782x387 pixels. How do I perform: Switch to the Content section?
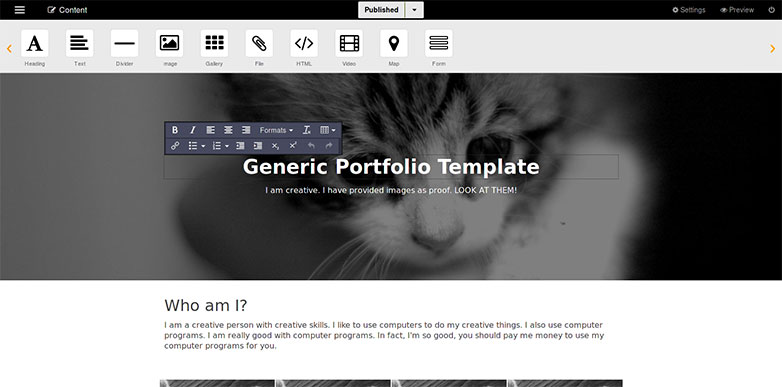tap(67, 10)
